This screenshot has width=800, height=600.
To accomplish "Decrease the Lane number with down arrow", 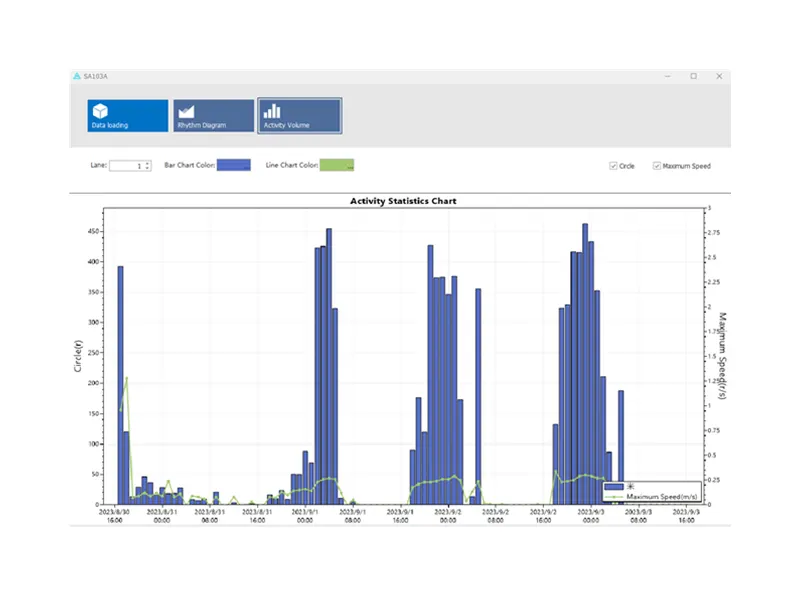I will [x=147, y=169].
